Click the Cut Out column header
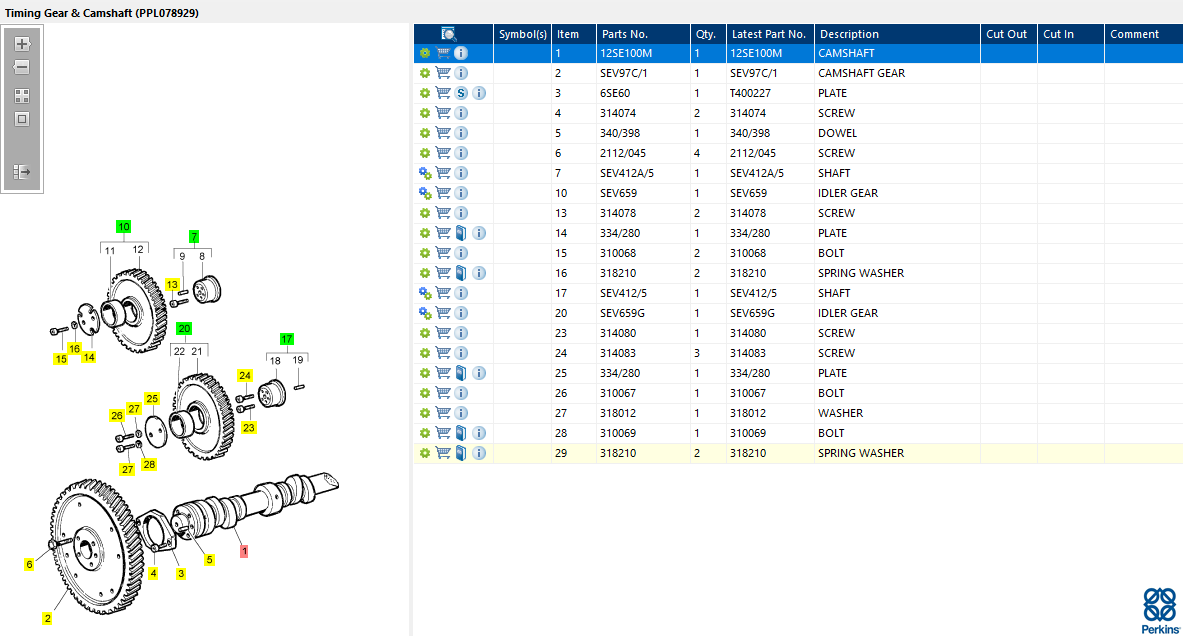The width and height of the screenshot is (1183, 636). click(1008, 34)
